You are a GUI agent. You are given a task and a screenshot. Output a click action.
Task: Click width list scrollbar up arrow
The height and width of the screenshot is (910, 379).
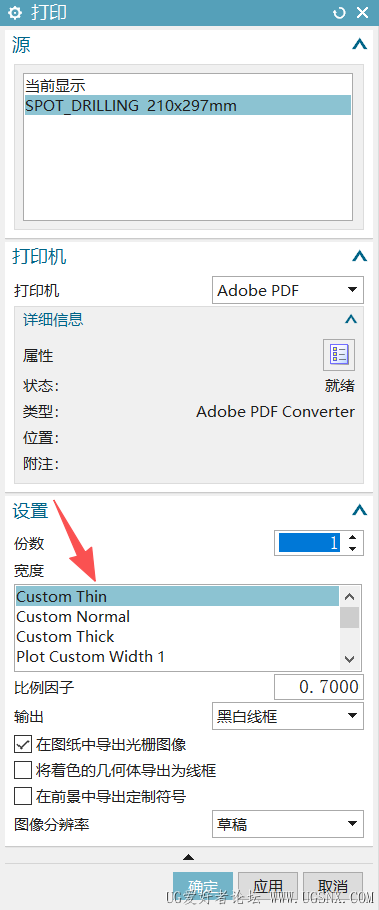pyautogui.click(x=349, y=596)
